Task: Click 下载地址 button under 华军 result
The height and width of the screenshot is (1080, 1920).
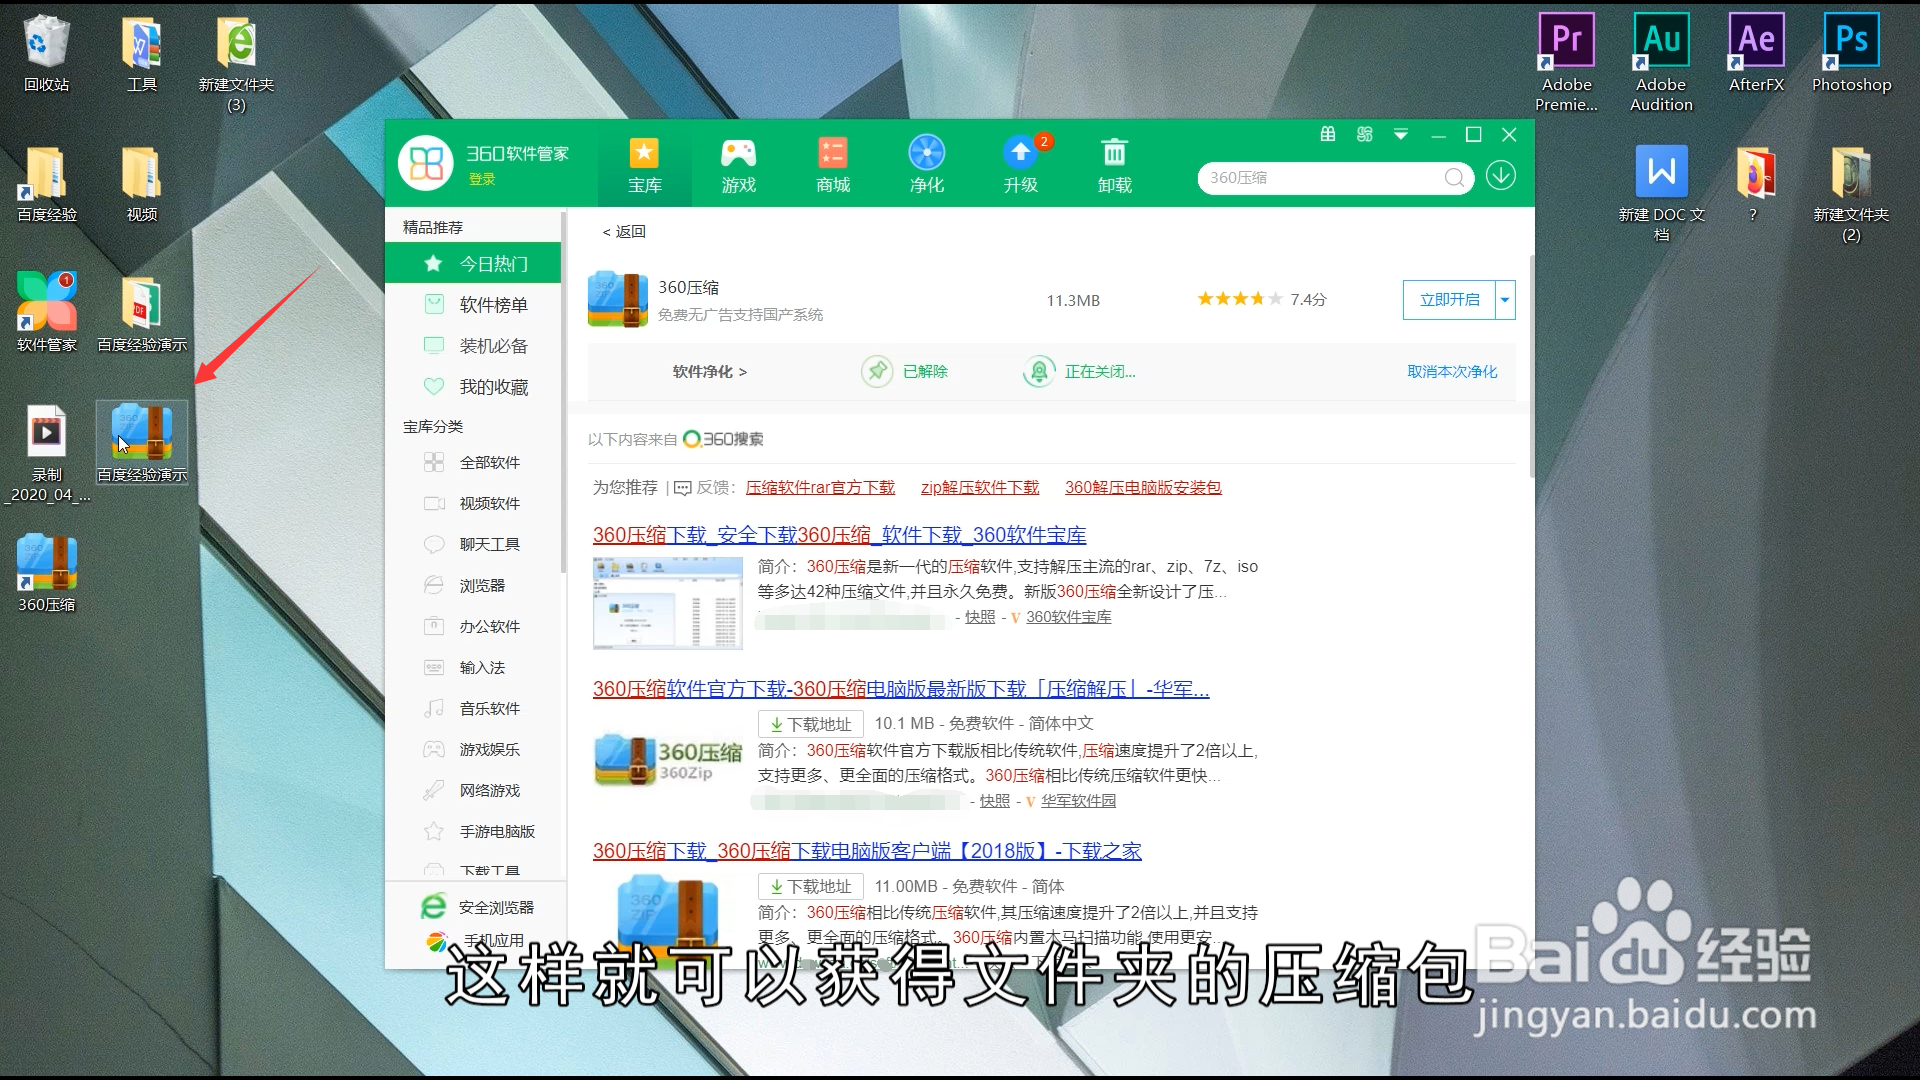Action: click(x=810, y=724)
